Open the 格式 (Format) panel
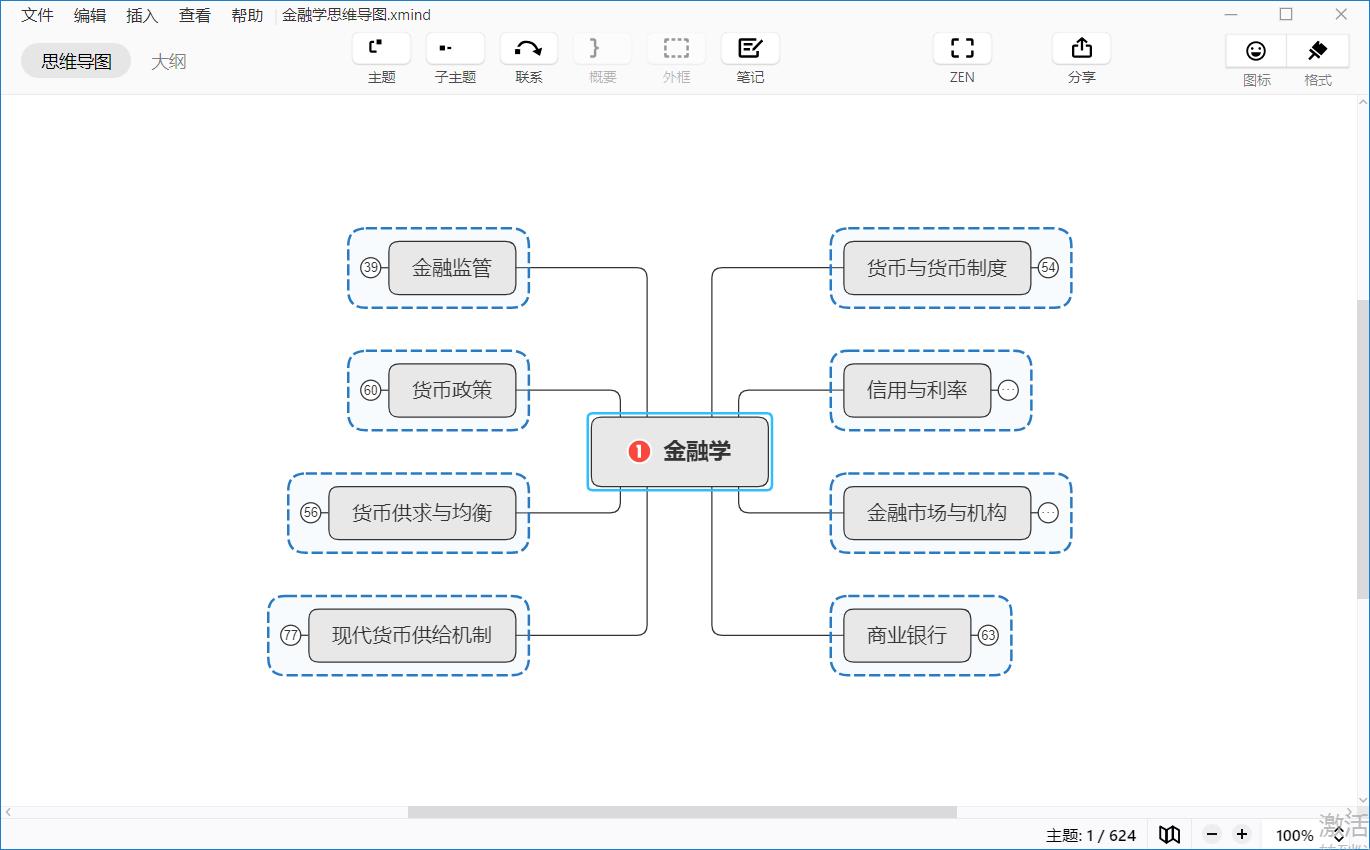This screenshot has height=850, width=1370. pyautogui.click(x=1317, y=51)
